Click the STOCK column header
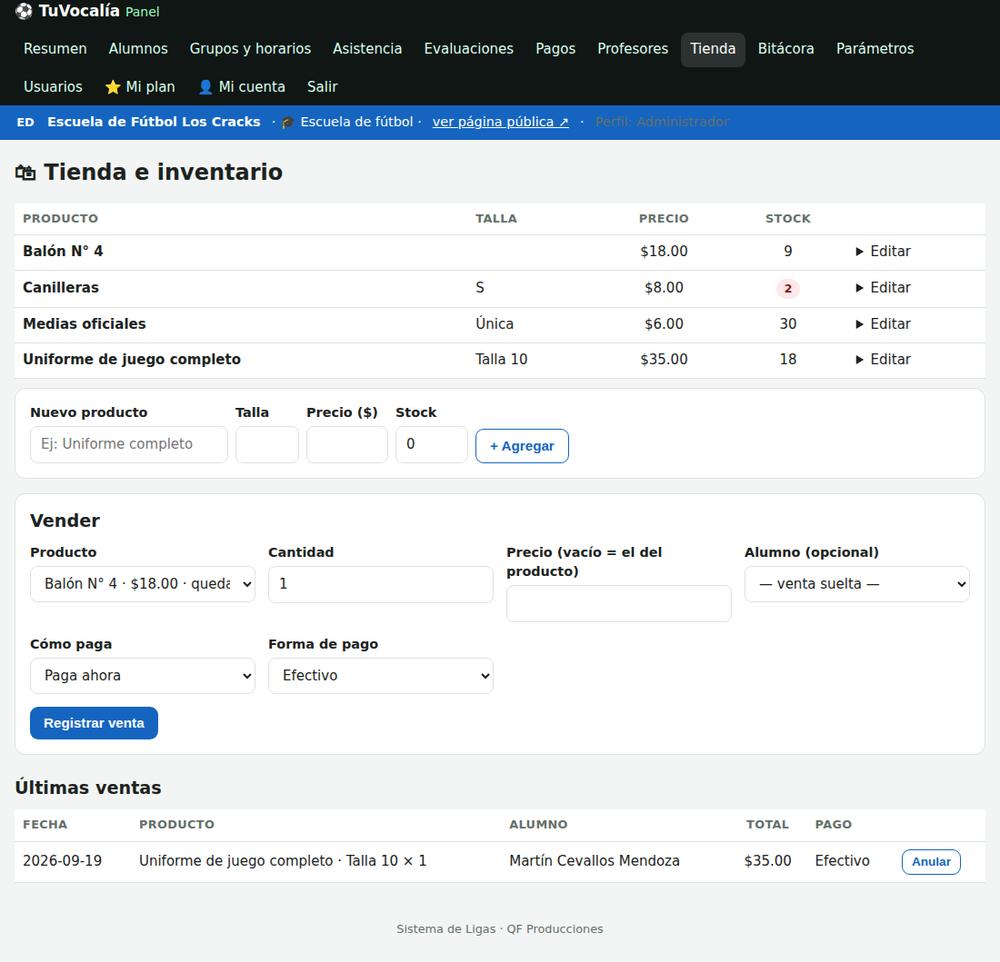Viewport: 1000px width, 962px height. [x=788, y=219]
